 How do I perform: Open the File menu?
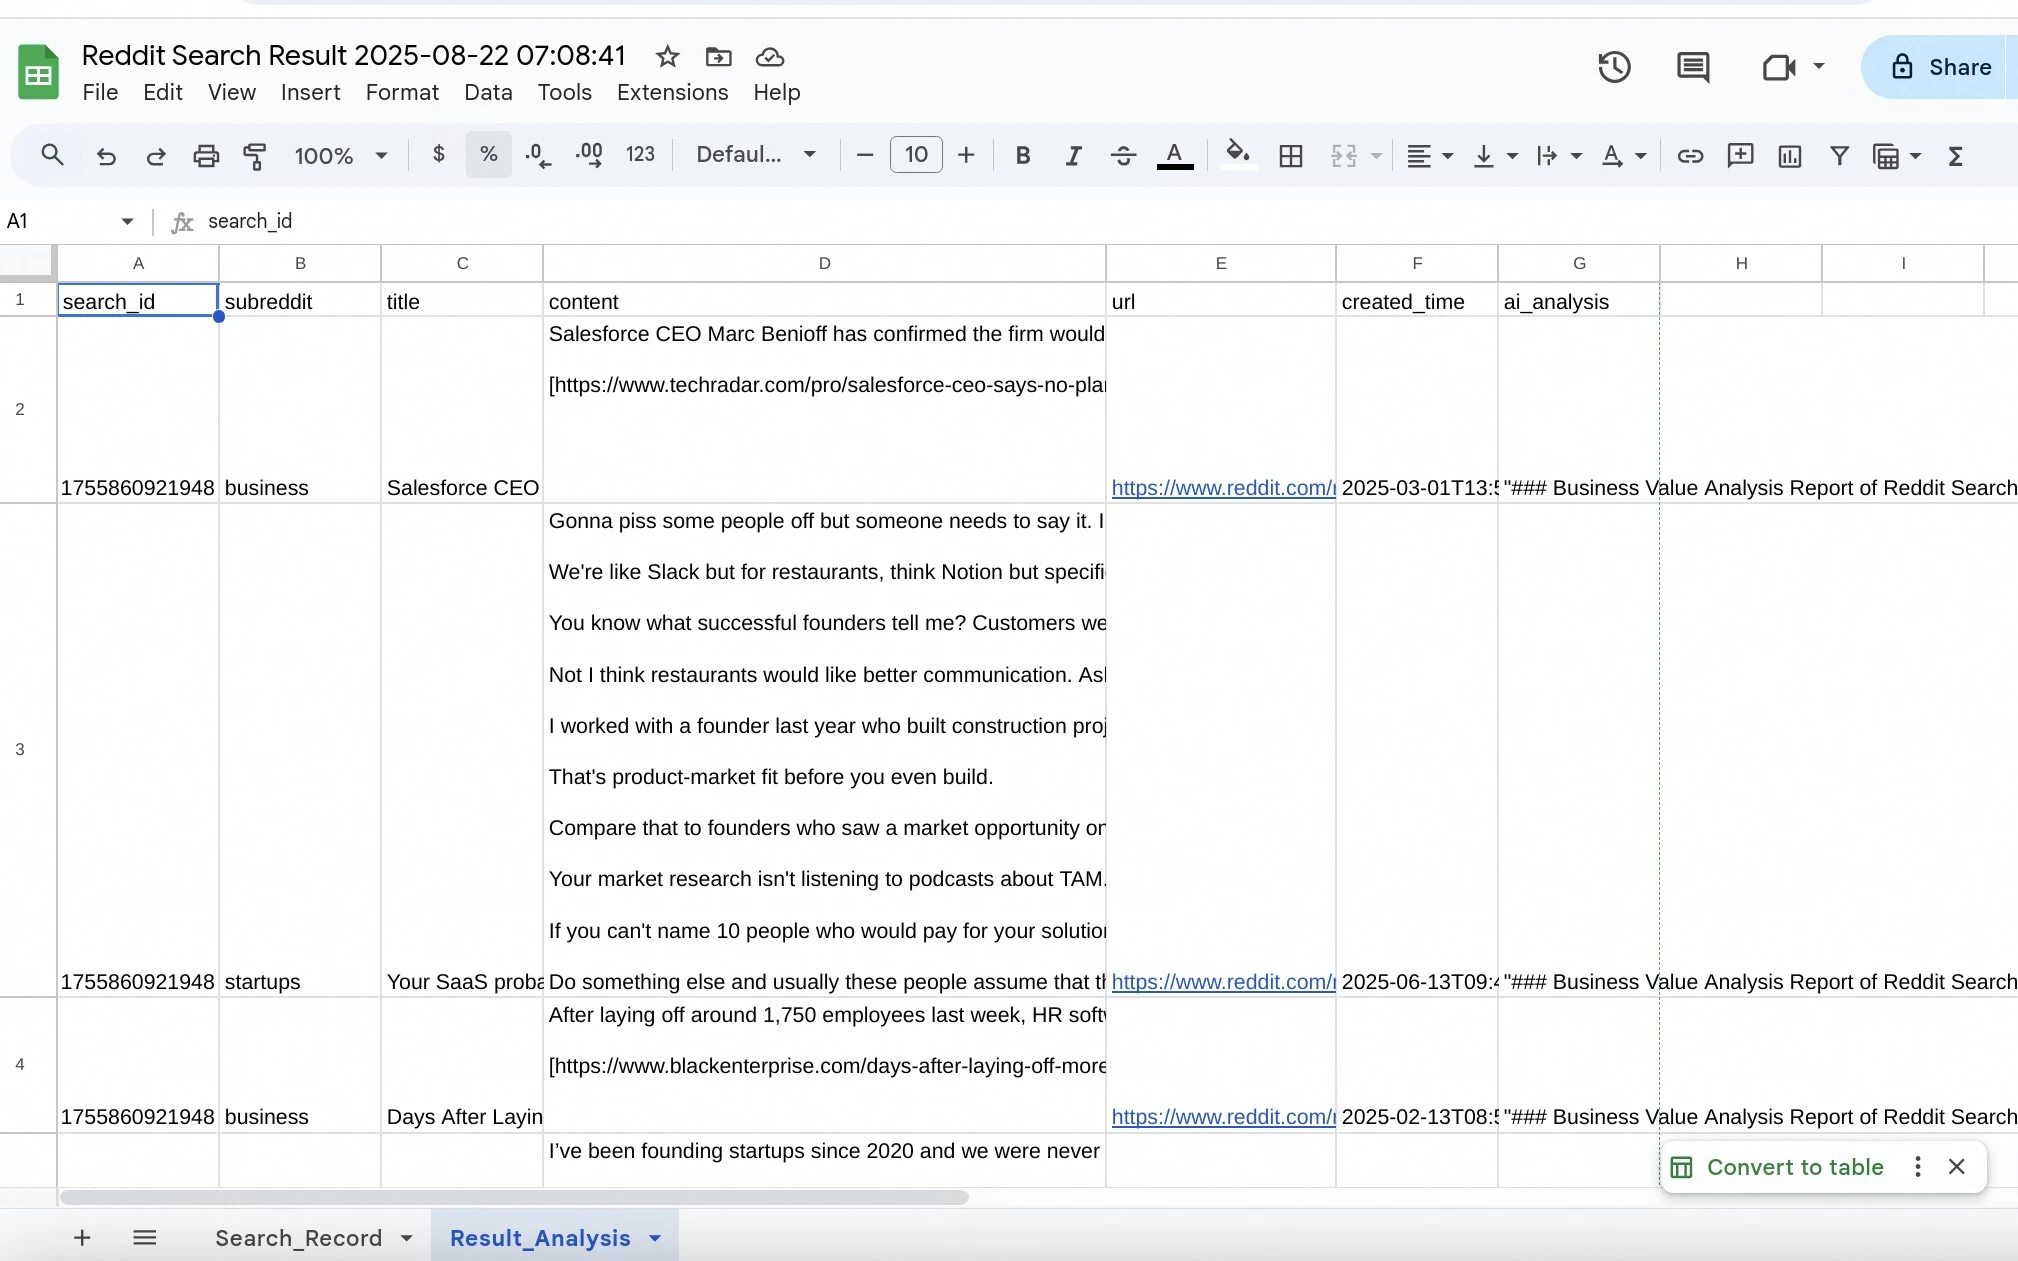(100, 92)
